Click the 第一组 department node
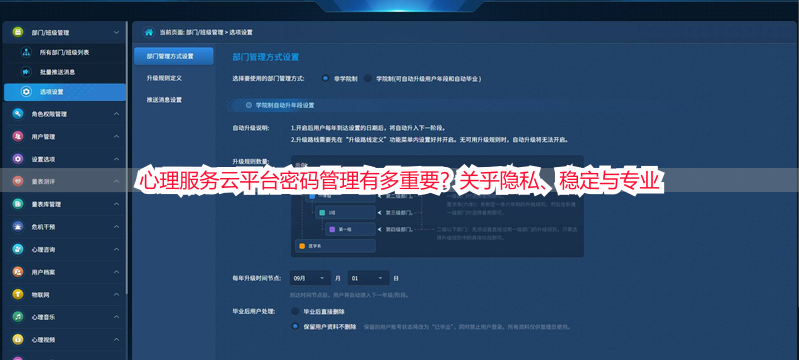Viewport: 799px width, 360px height. pos(350,229)
